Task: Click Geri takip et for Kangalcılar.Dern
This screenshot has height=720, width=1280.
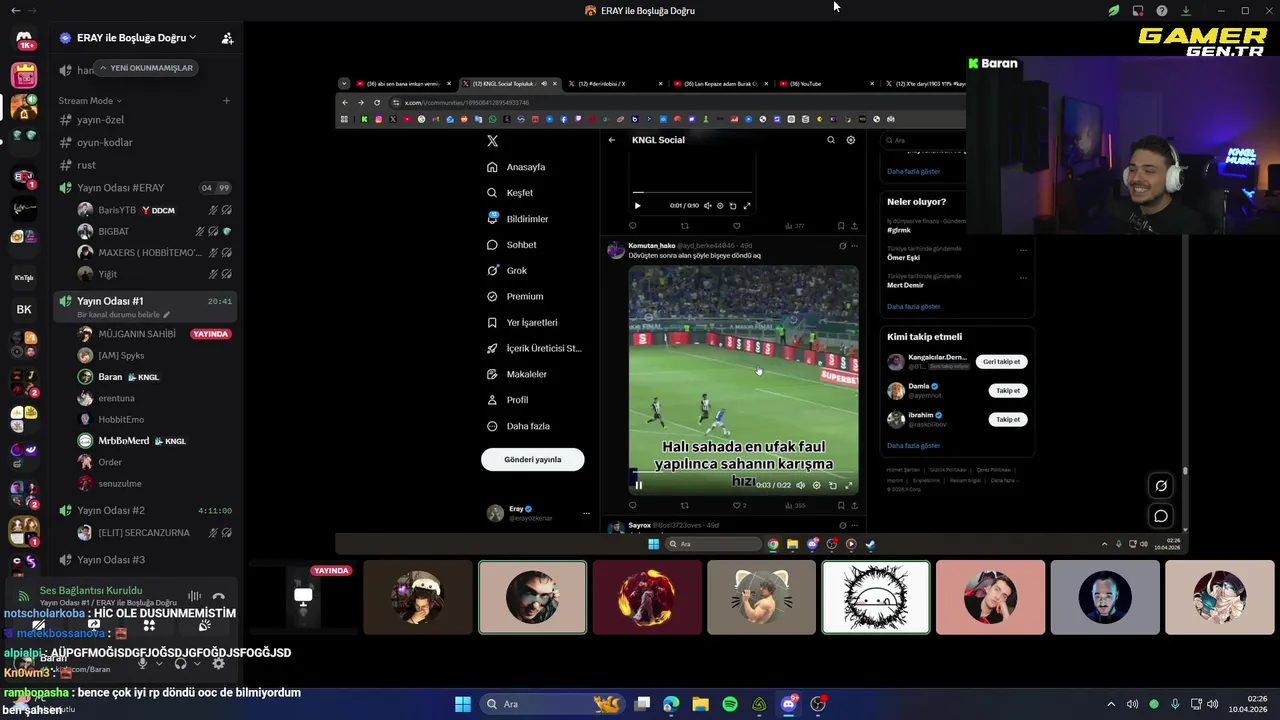Action: 1002,362
